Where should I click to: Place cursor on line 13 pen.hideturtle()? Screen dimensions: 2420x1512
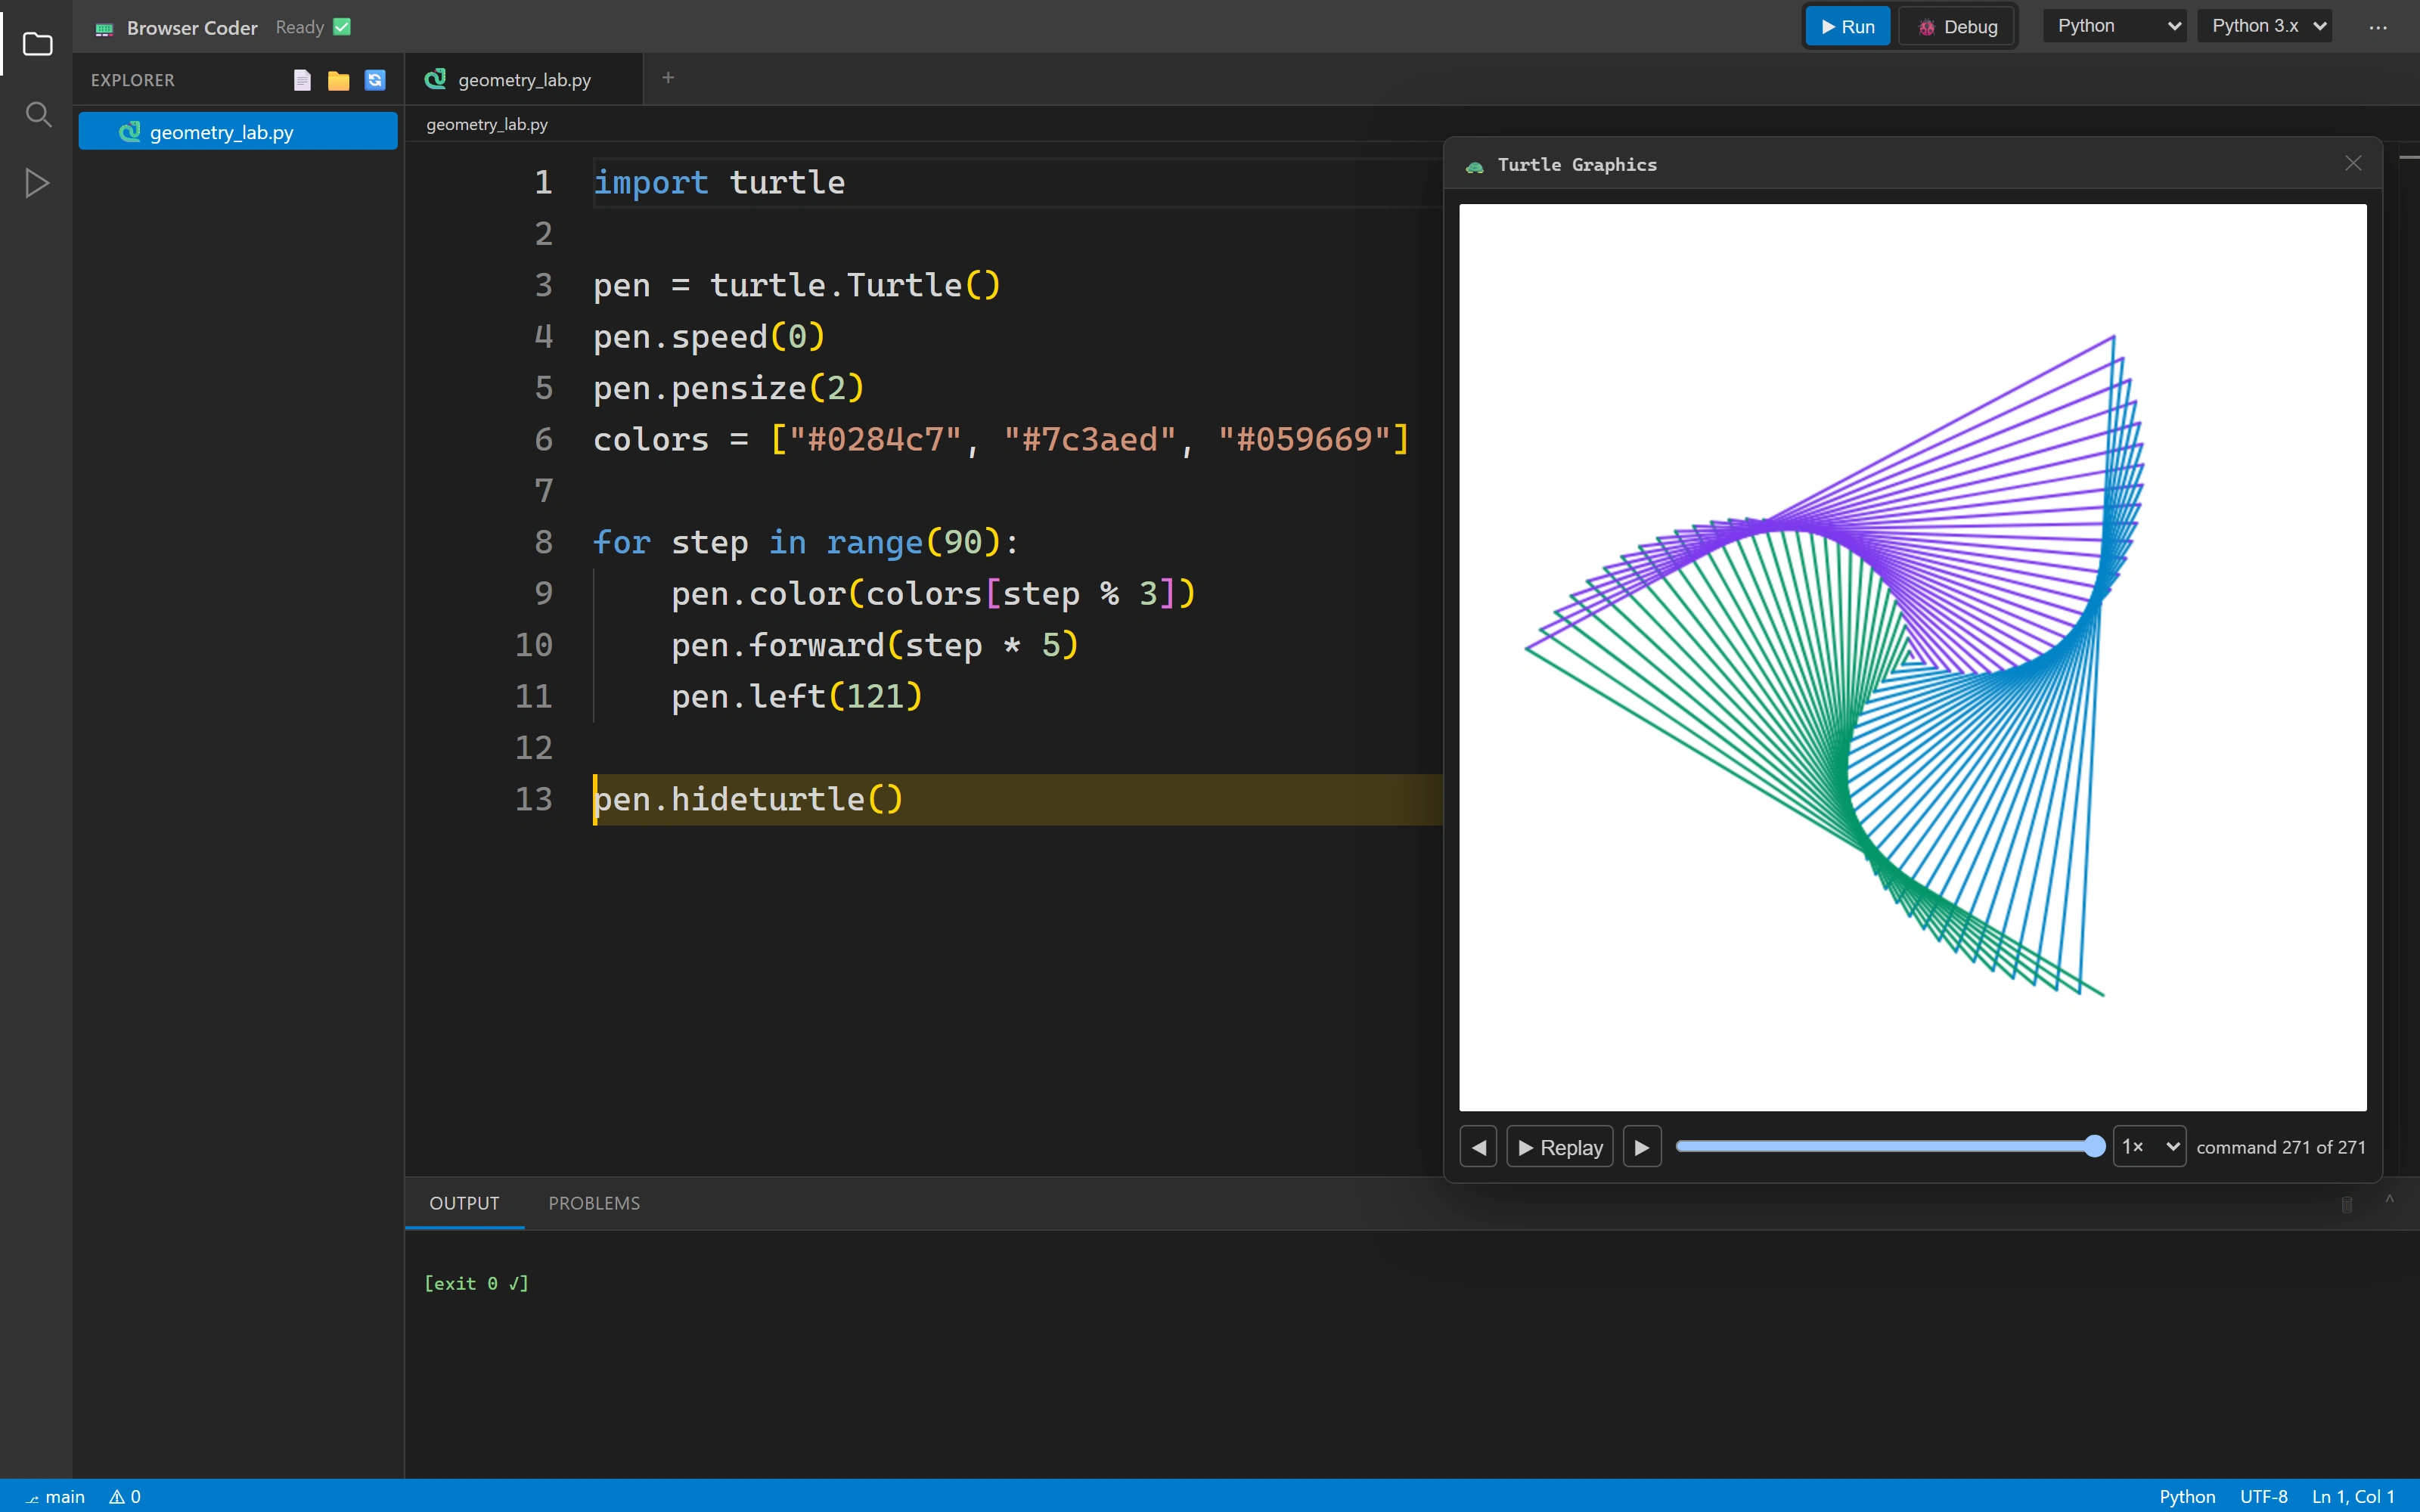(748, 799)
